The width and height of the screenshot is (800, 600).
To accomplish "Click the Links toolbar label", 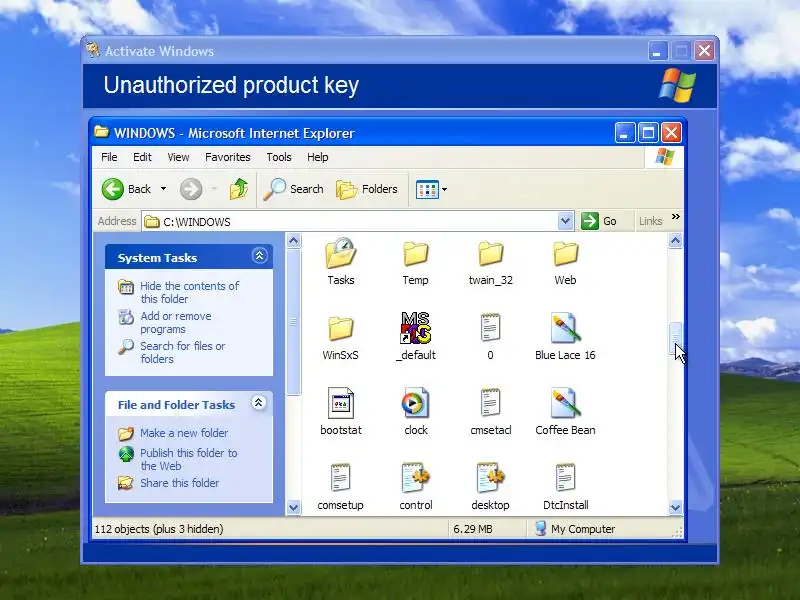I will click(x=651, y=221).
